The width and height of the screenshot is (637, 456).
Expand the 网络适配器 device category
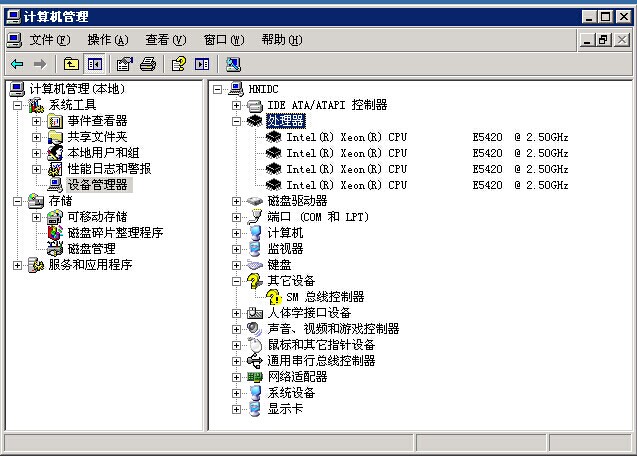pos(237,377)
